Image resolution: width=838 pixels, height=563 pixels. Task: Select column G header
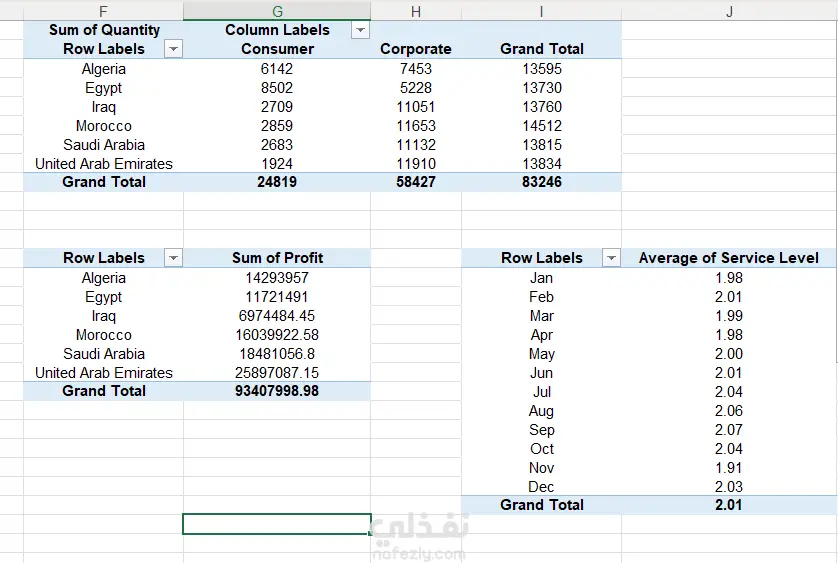[277, 11]
